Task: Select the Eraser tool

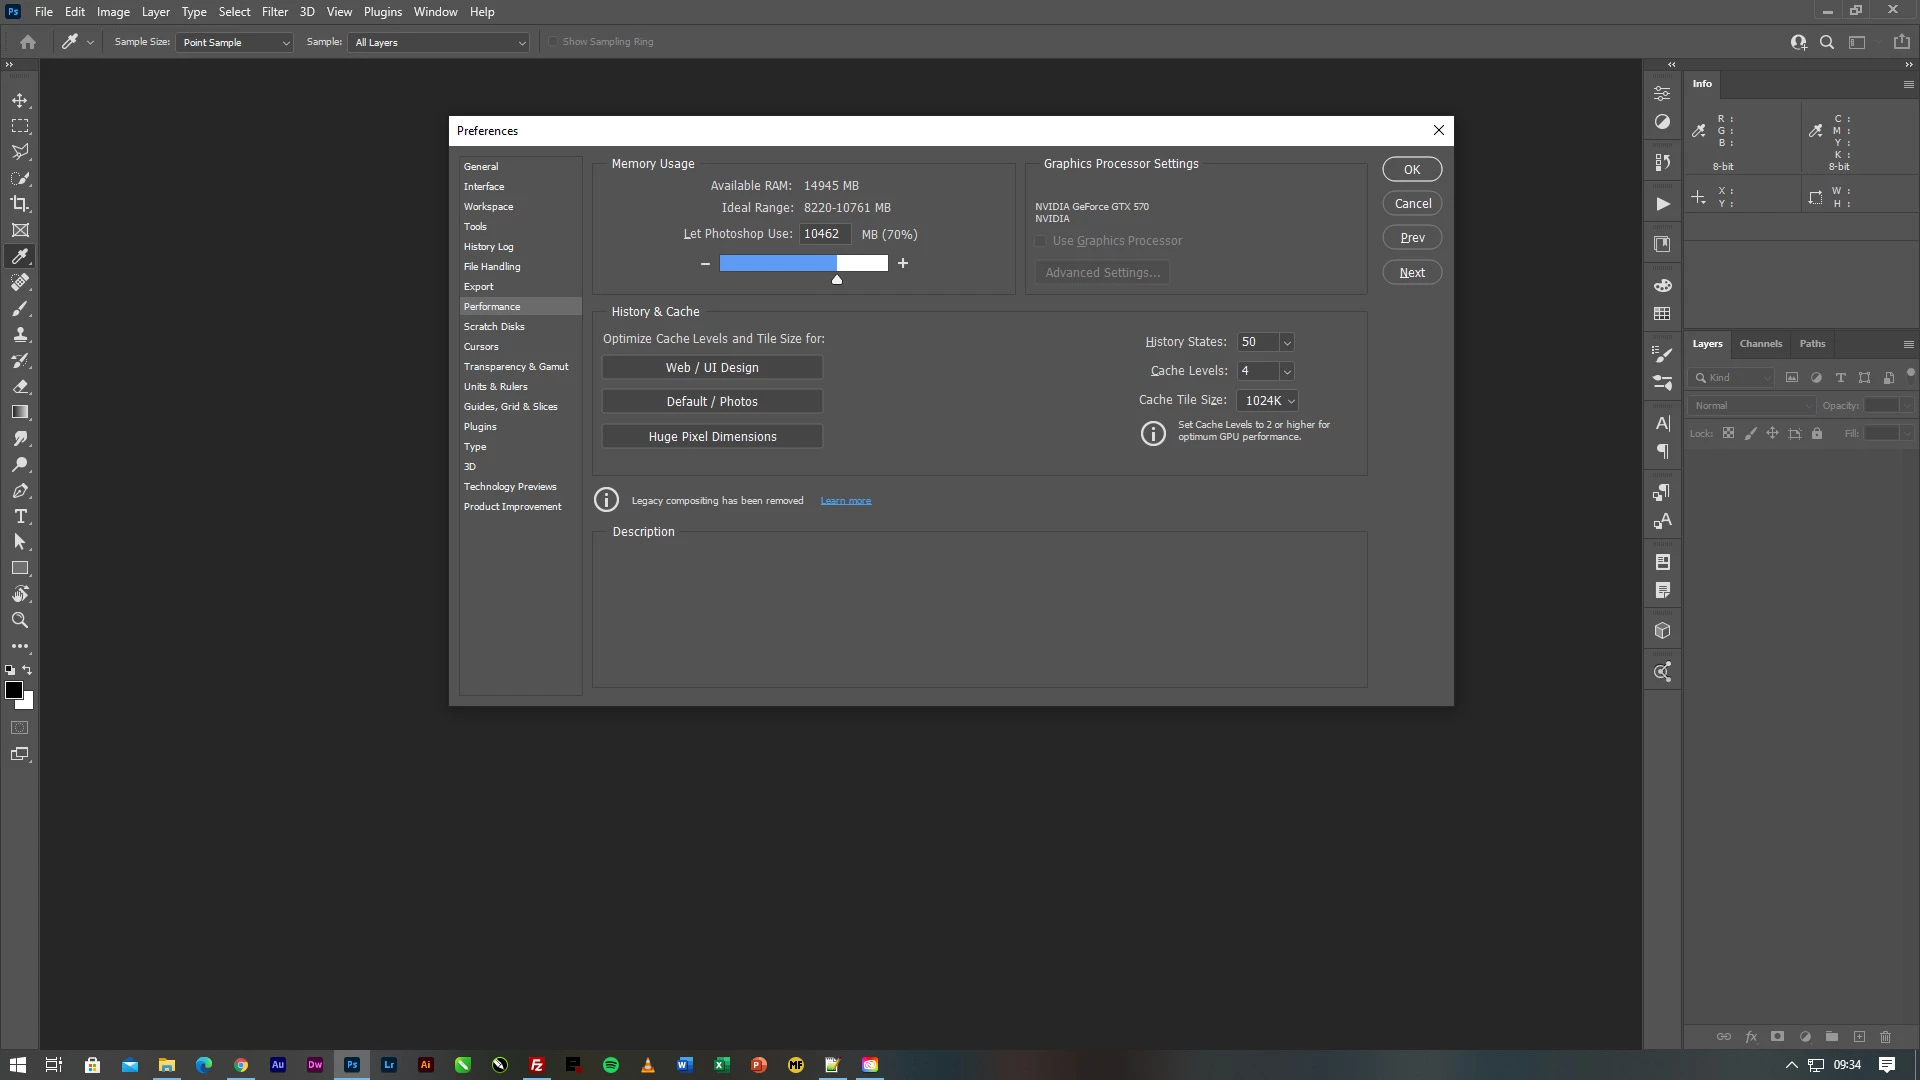Action: coord(20,387)
